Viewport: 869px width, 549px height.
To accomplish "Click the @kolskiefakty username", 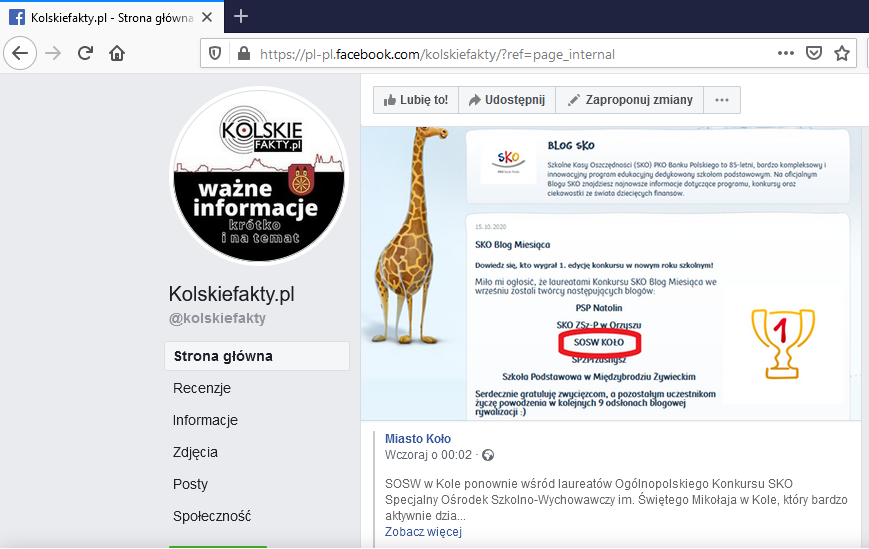I will [x=217, y=318].
